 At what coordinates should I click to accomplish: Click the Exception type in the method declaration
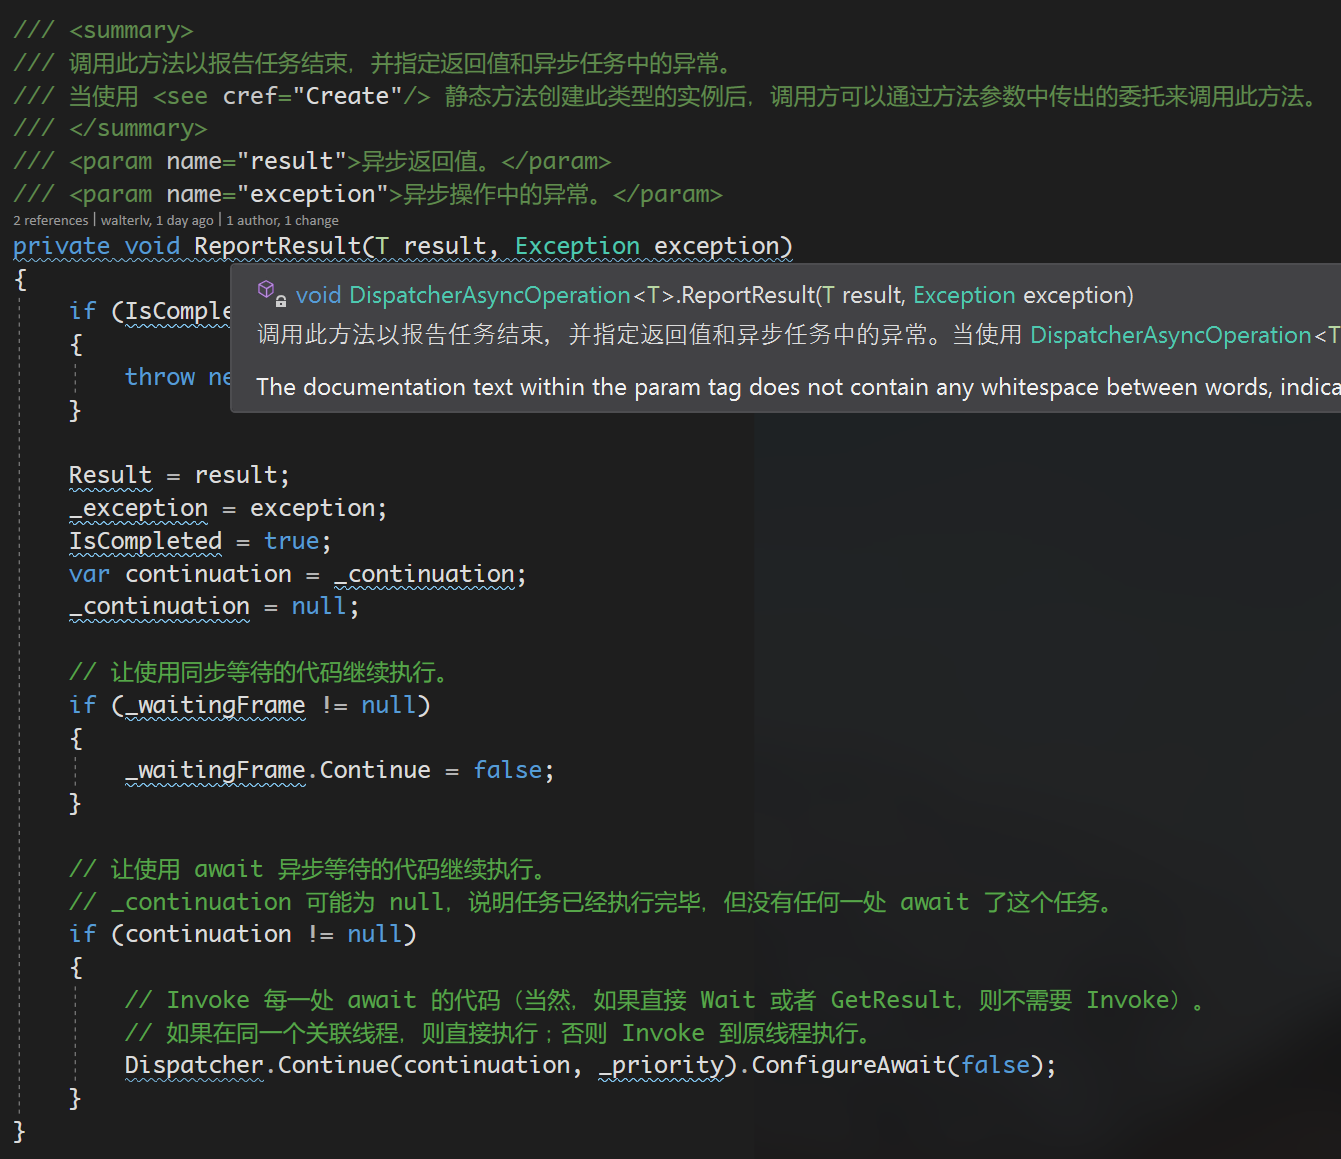(577, 246)
